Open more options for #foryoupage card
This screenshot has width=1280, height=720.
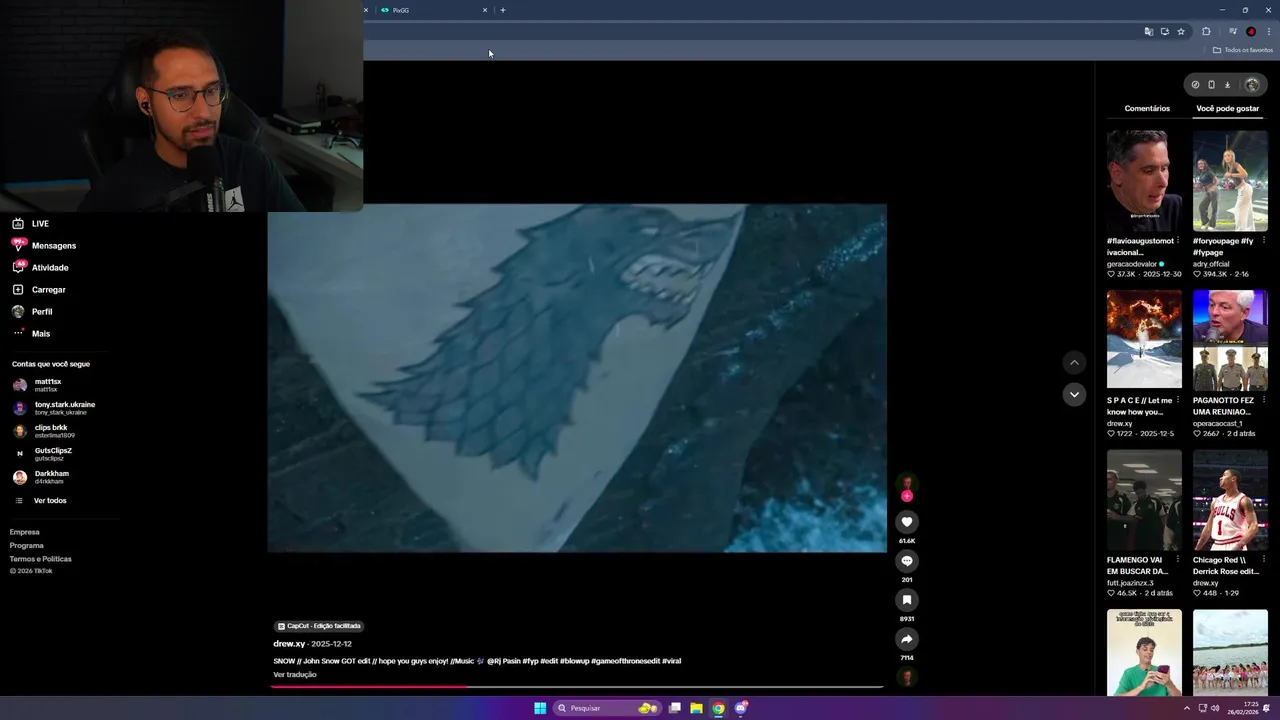click(x=1263, y=240)
